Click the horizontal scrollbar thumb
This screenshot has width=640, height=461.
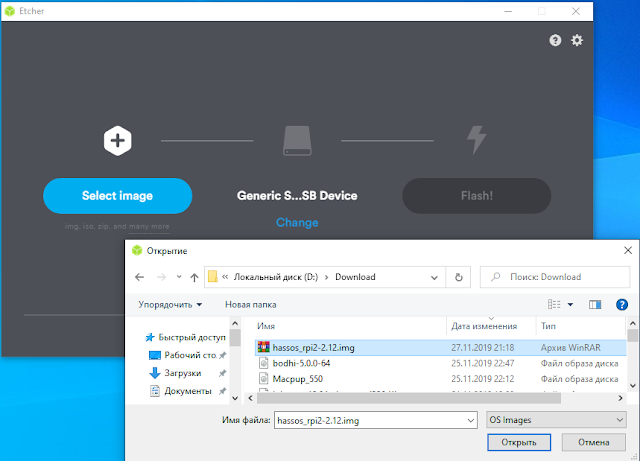pyautogui.click(x=409, y=398)
